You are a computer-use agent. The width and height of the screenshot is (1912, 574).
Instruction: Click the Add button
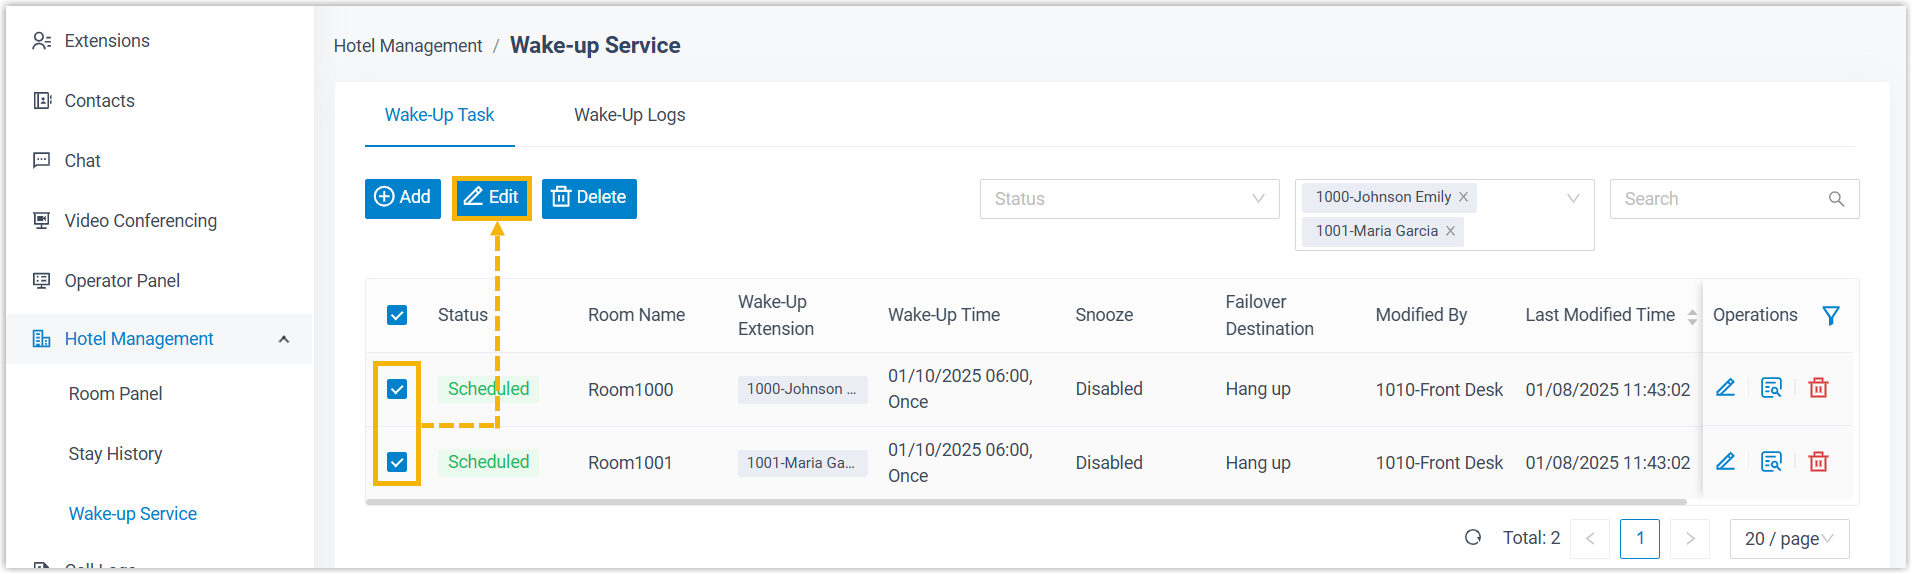[403, 198]
